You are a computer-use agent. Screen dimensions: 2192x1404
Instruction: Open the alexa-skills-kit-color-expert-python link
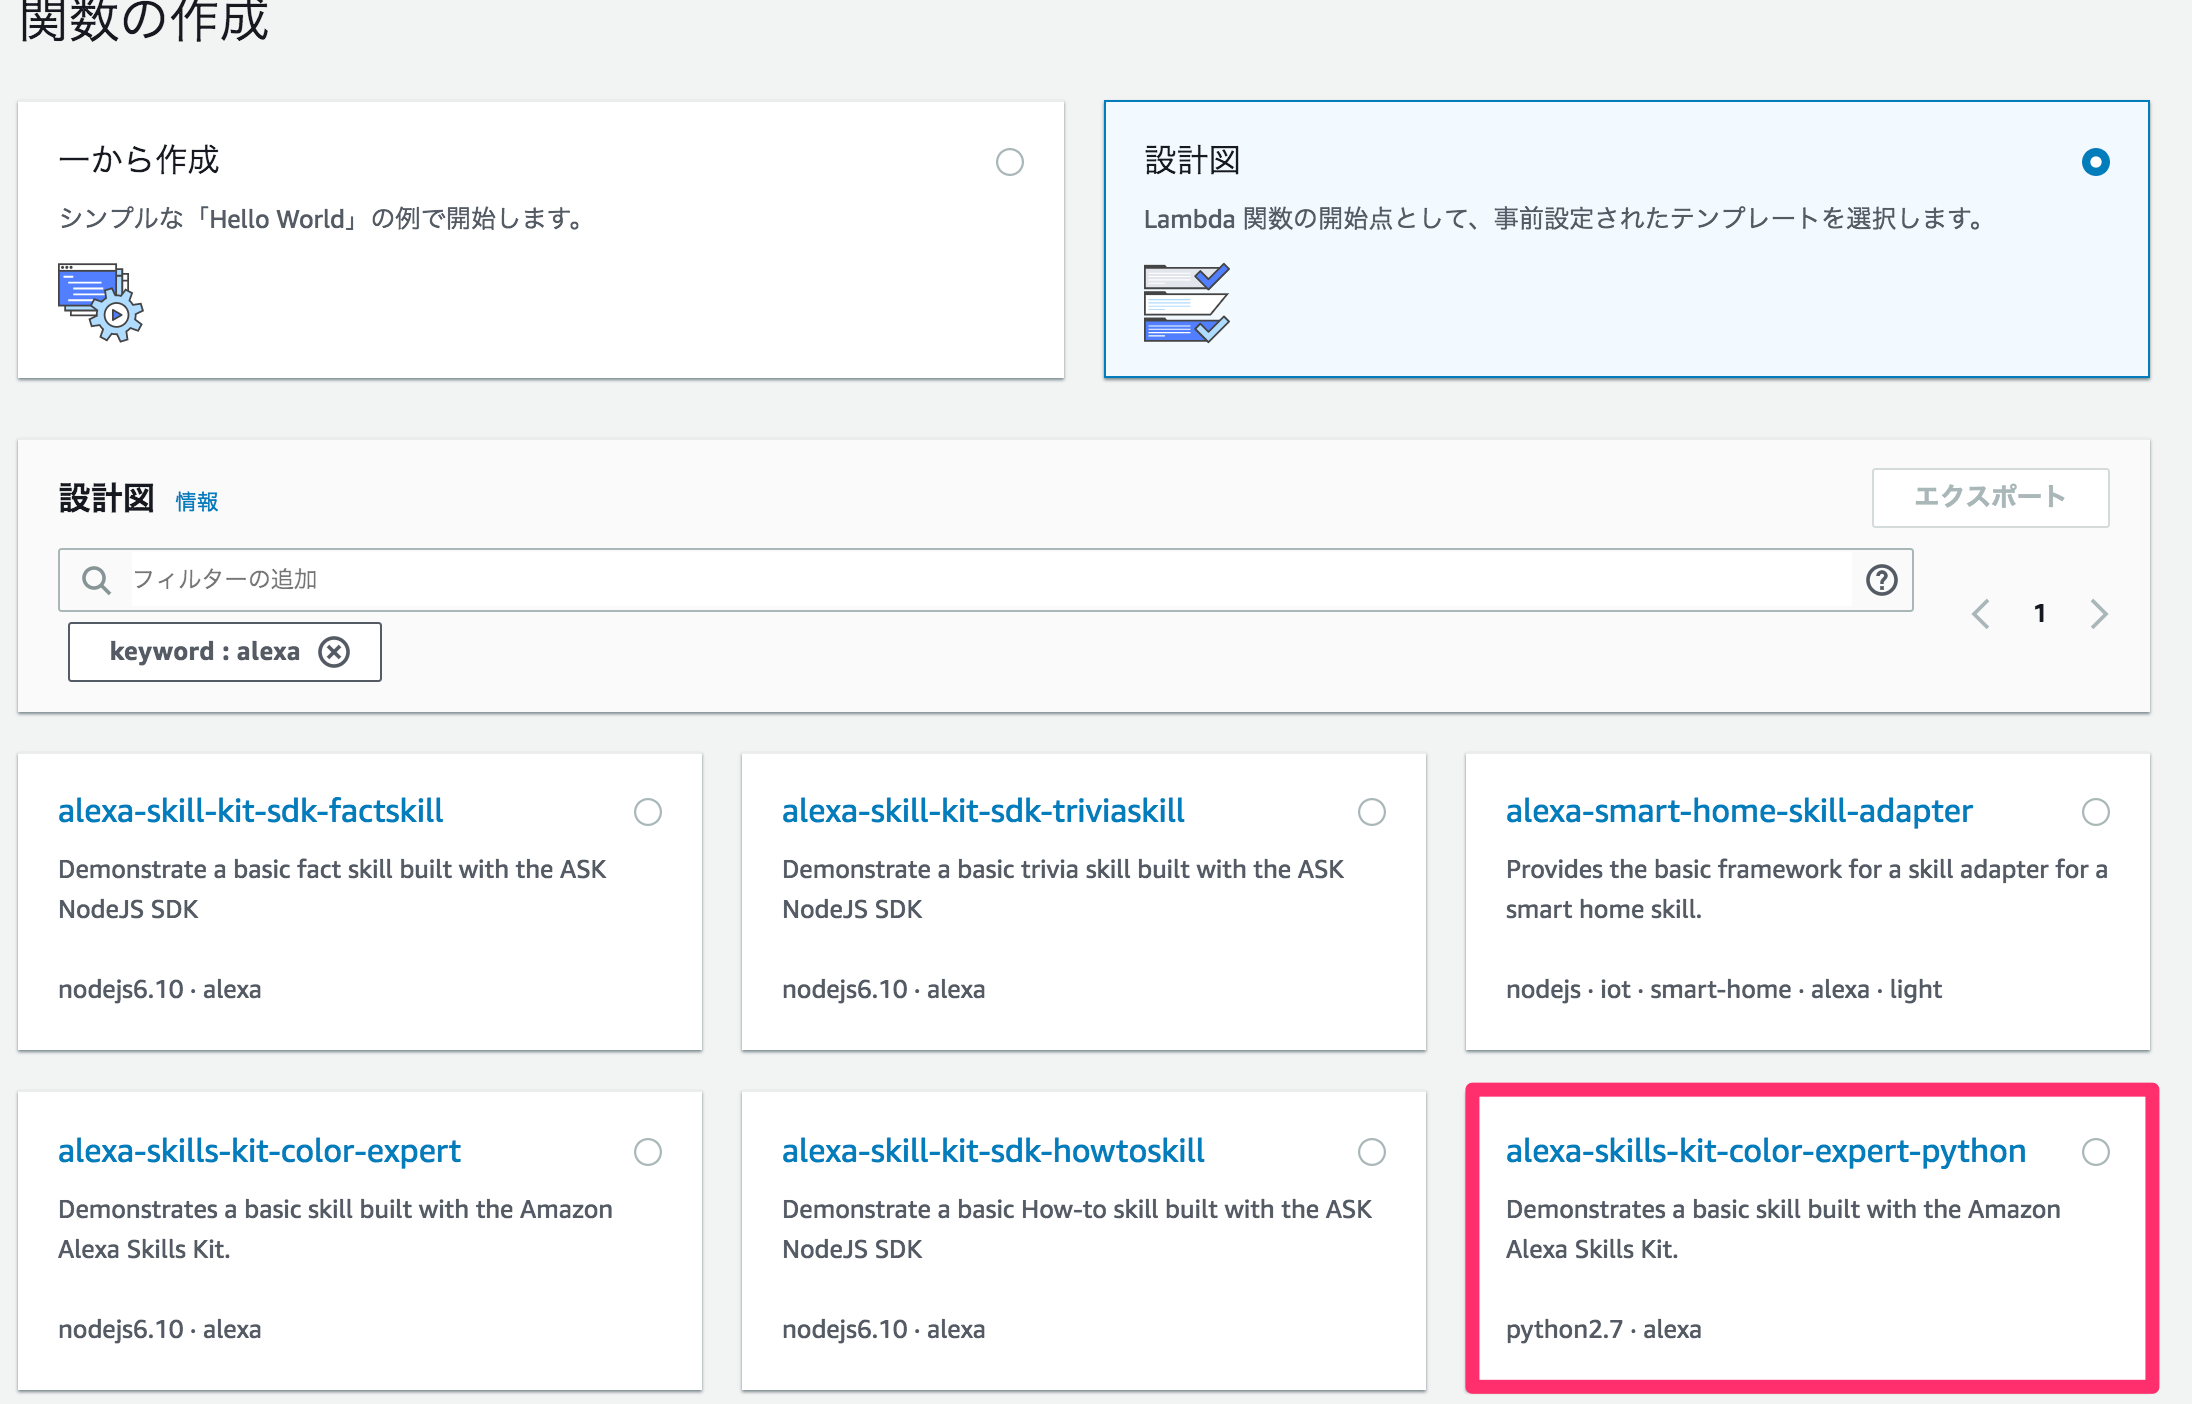point(1766,1151)
